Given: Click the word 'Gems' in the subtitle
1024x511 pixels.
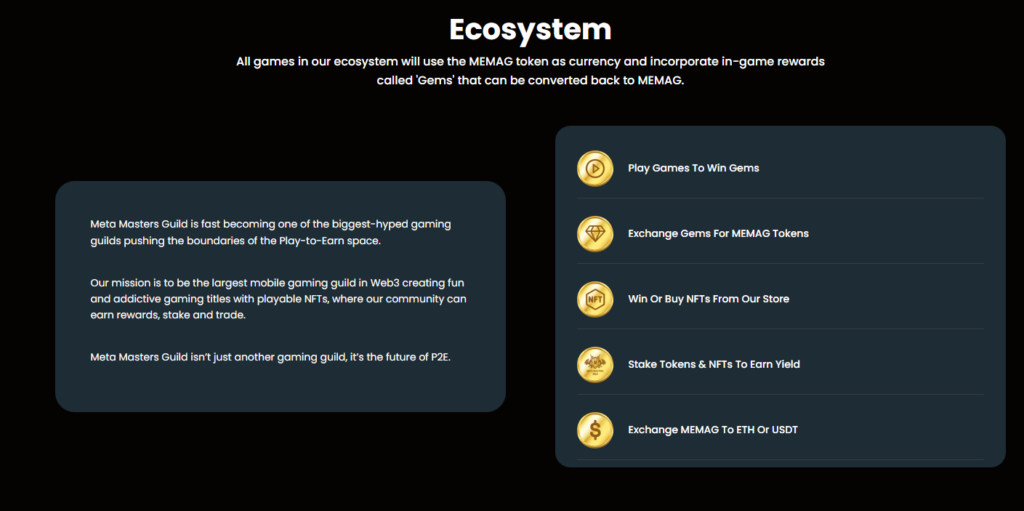Looking at the screenshot, I should tap(441, 81).
